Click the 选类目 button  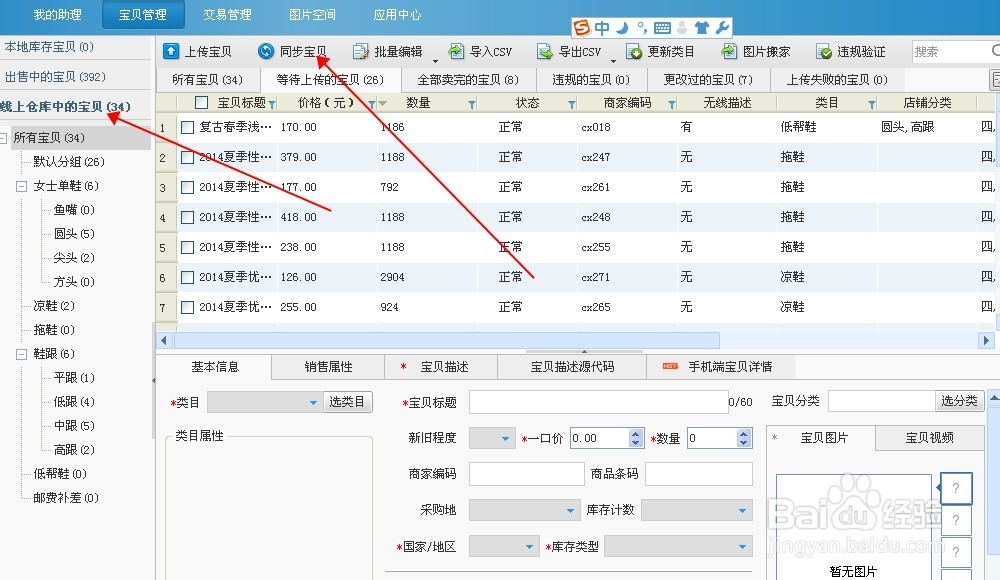[347, 402]
